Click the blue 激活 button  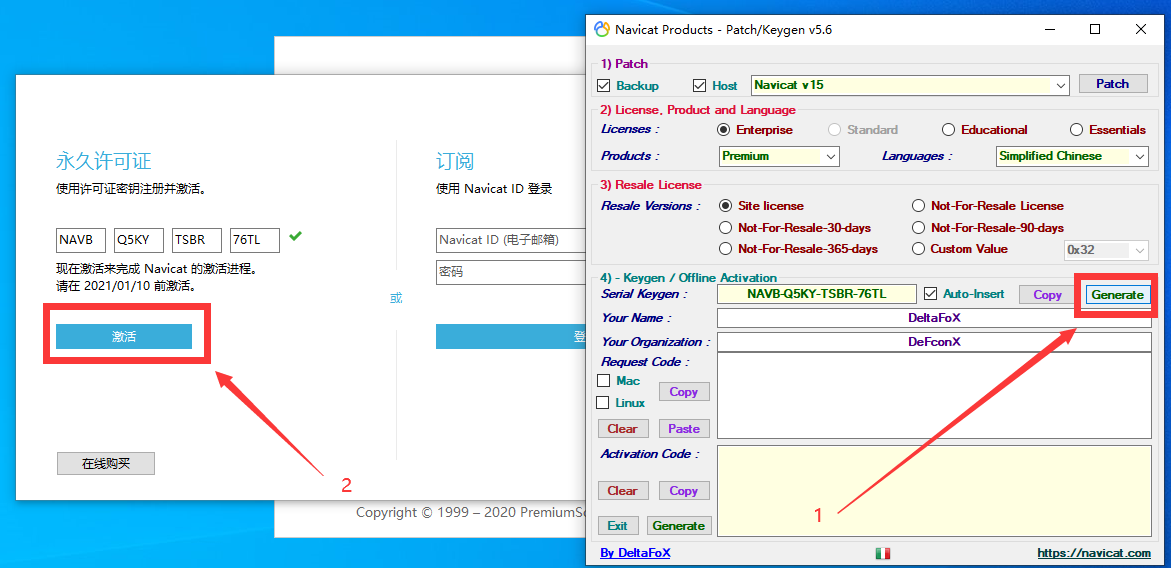[x=124, y=337]
